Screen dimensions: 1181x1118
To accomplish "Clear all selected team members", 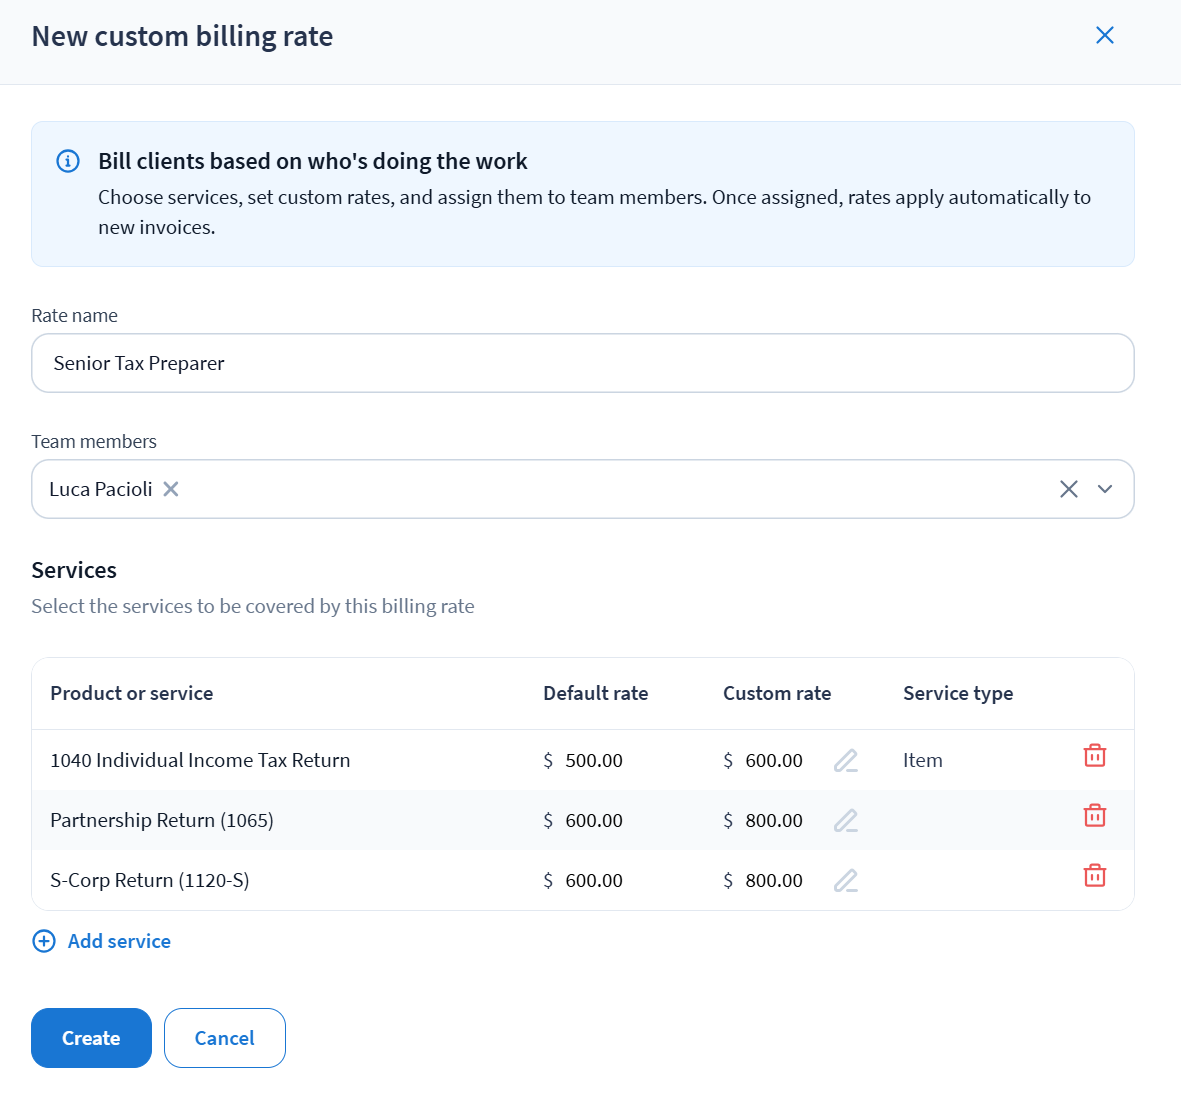I will tap(1068, 489).
